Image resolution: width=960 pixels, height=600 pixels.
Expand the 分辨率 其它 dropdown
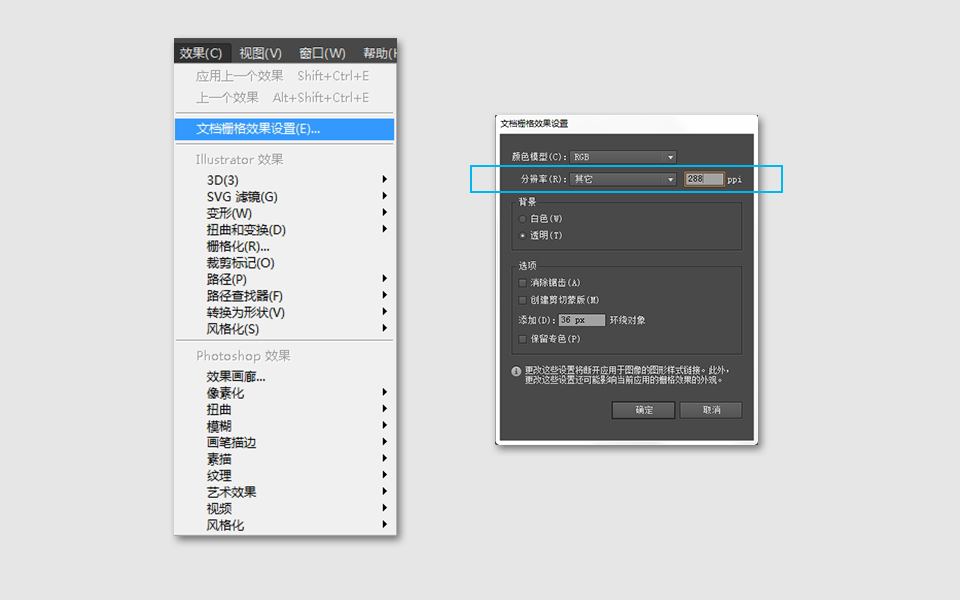click(x=623, y=179)
